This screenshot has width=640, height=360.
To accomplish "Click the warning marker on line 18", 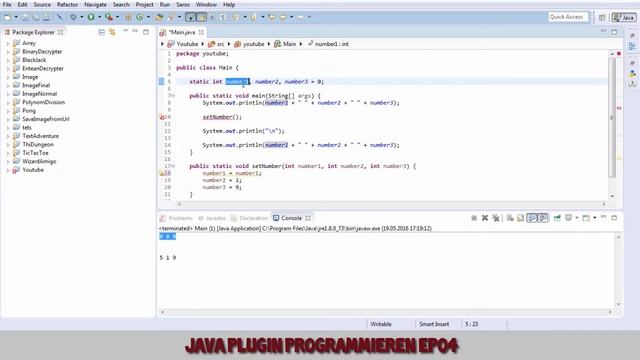I will [162, 173].
